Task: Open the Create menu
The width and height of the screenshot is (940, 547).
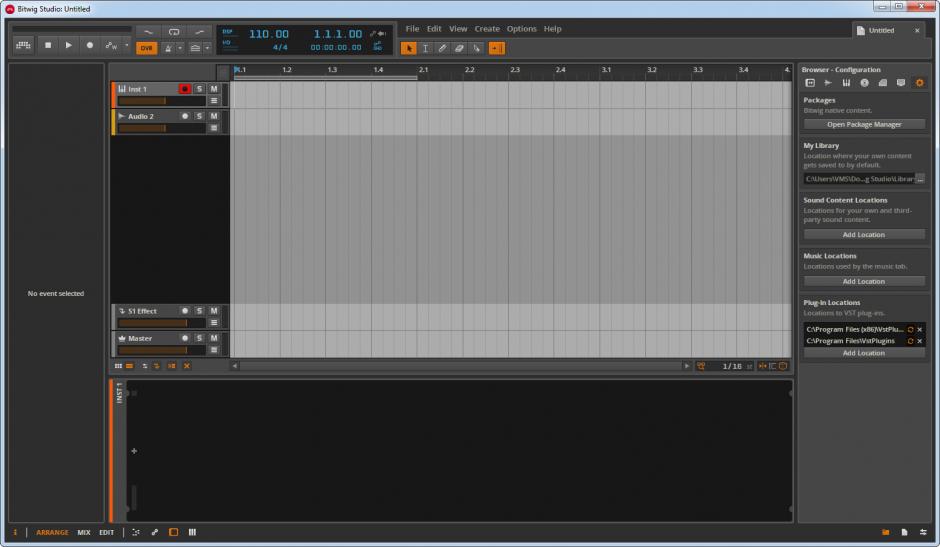Action: coord(487,29)
